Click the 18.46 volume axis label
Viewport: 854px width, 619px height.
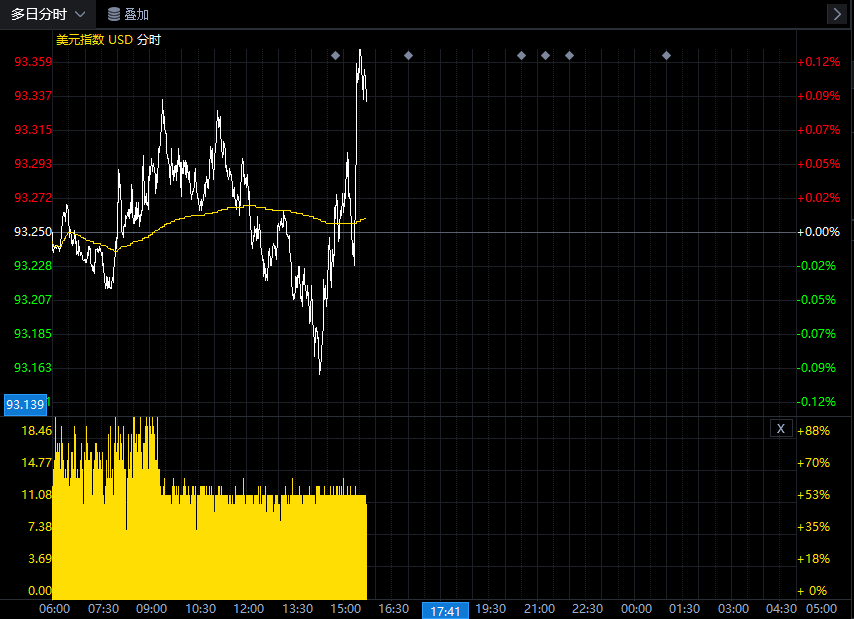[x=36, y=431]
